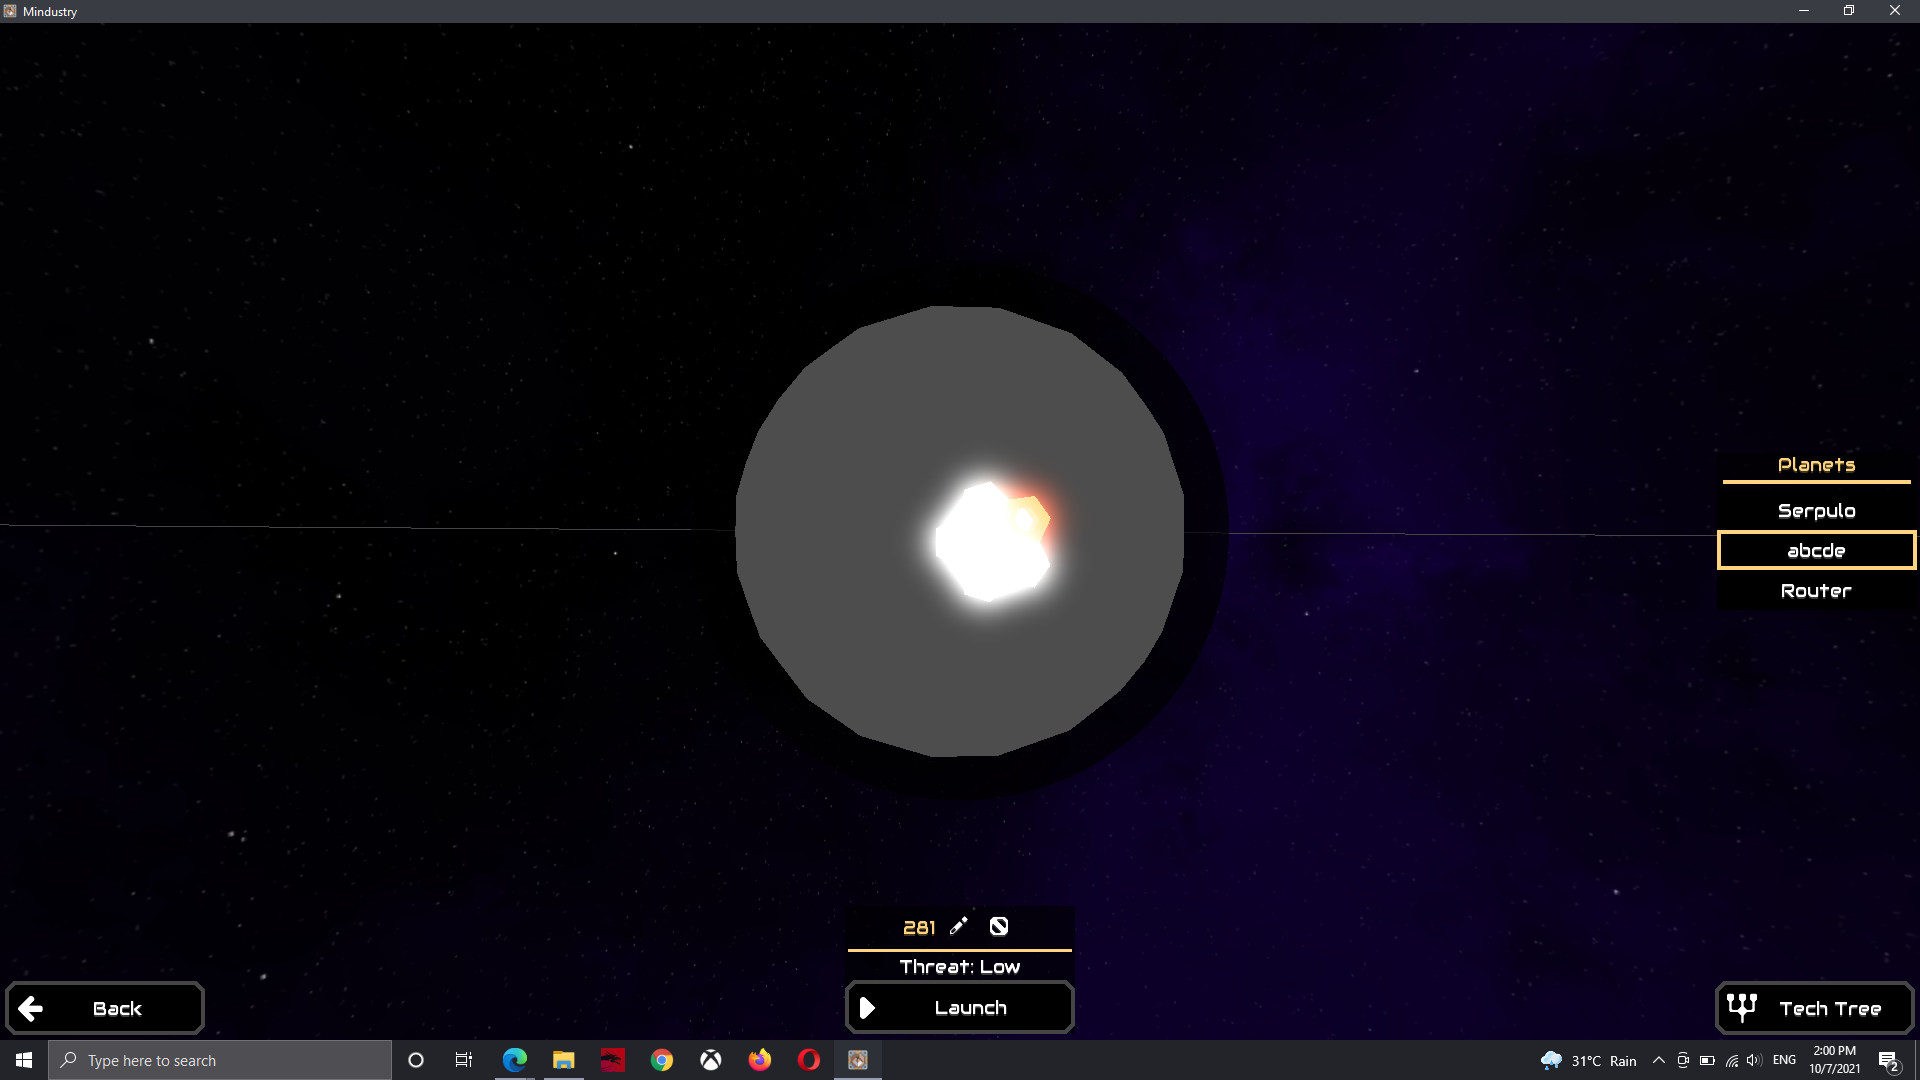Select the Serpulo planet
This screenshot has height=1080, width=1920.
[x=1816, y=511]
